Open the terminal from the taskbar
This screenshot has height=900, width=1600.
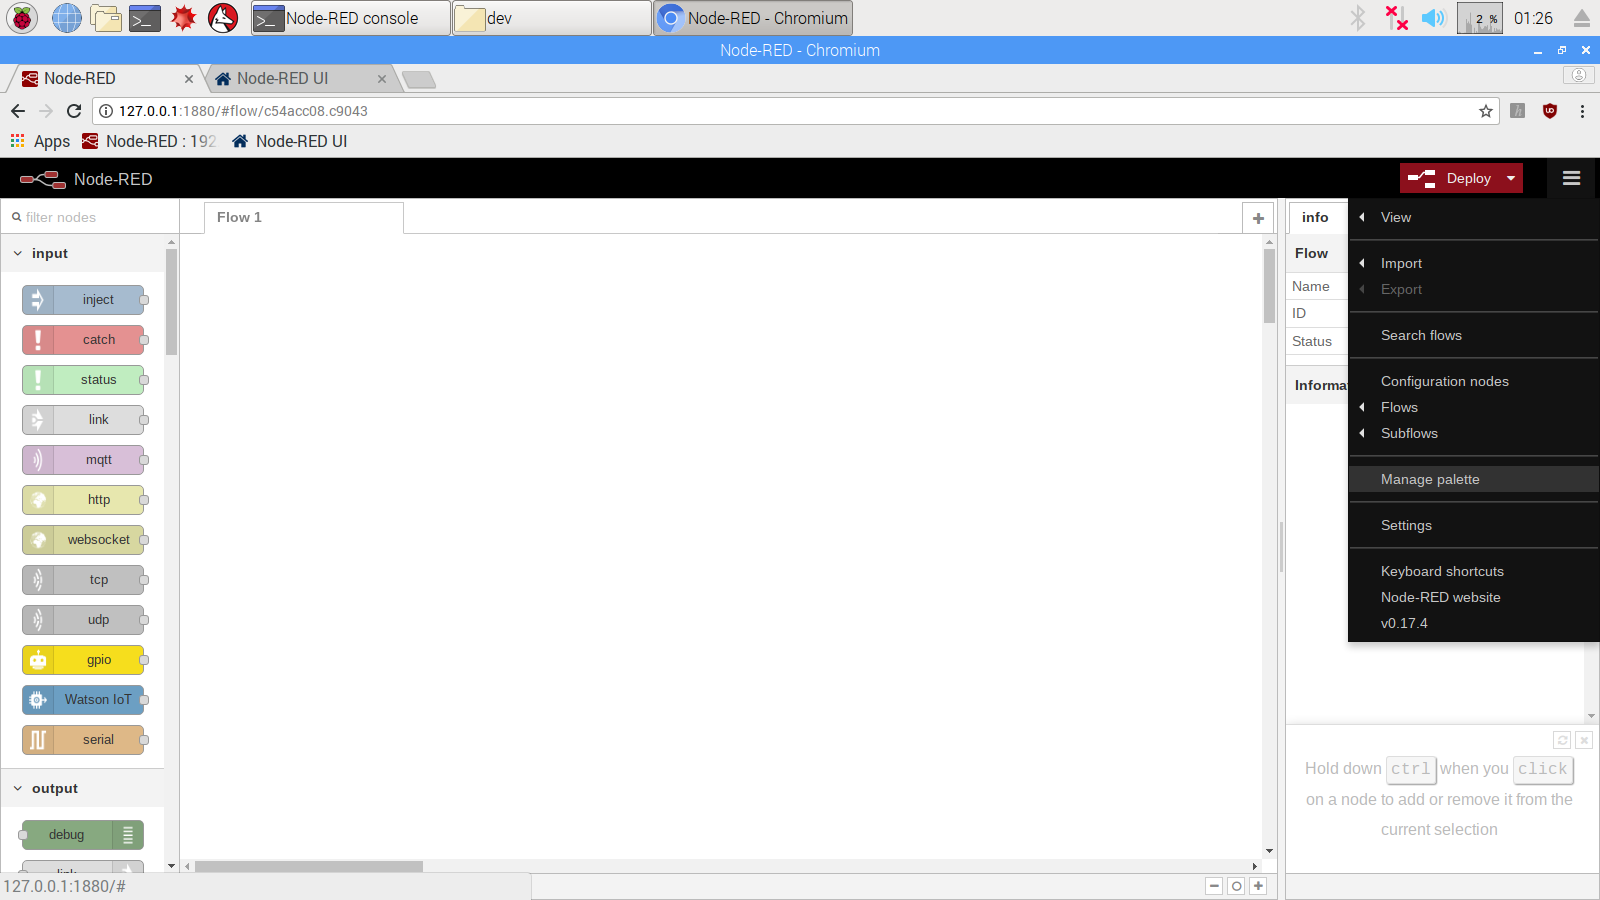(145, 18)
